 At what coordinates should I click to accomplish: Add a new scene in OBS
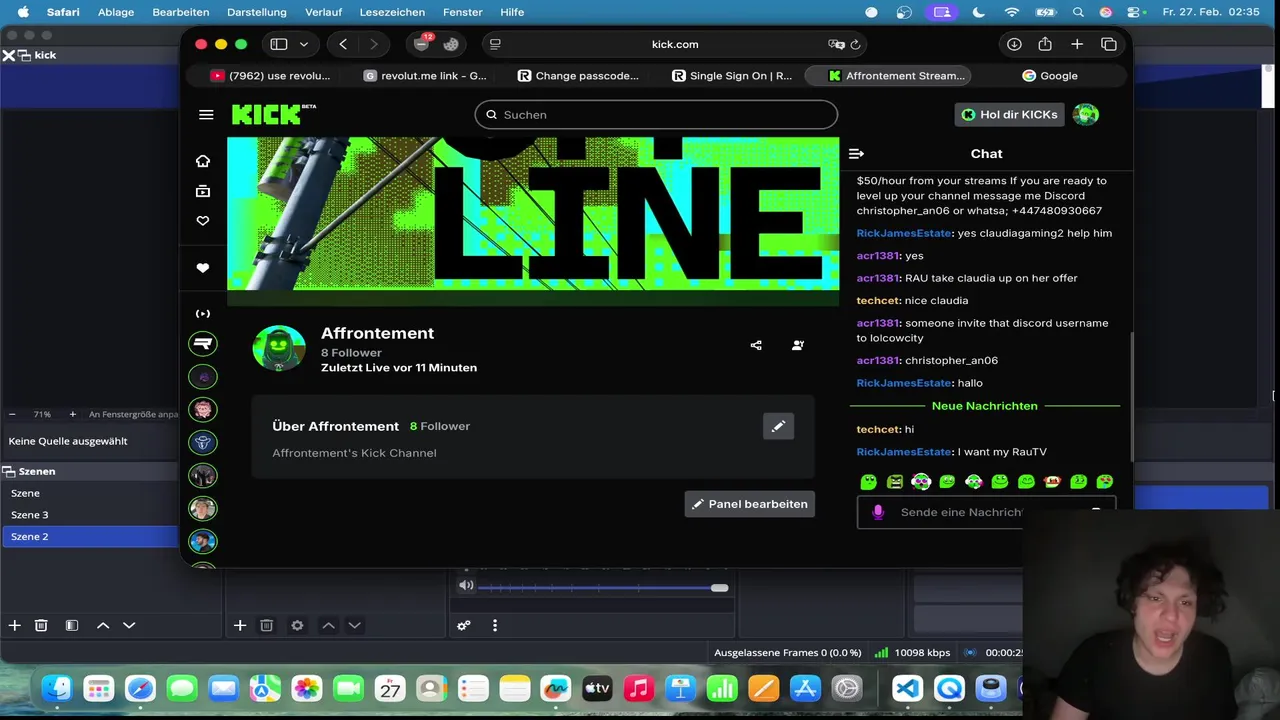point(14,625)
